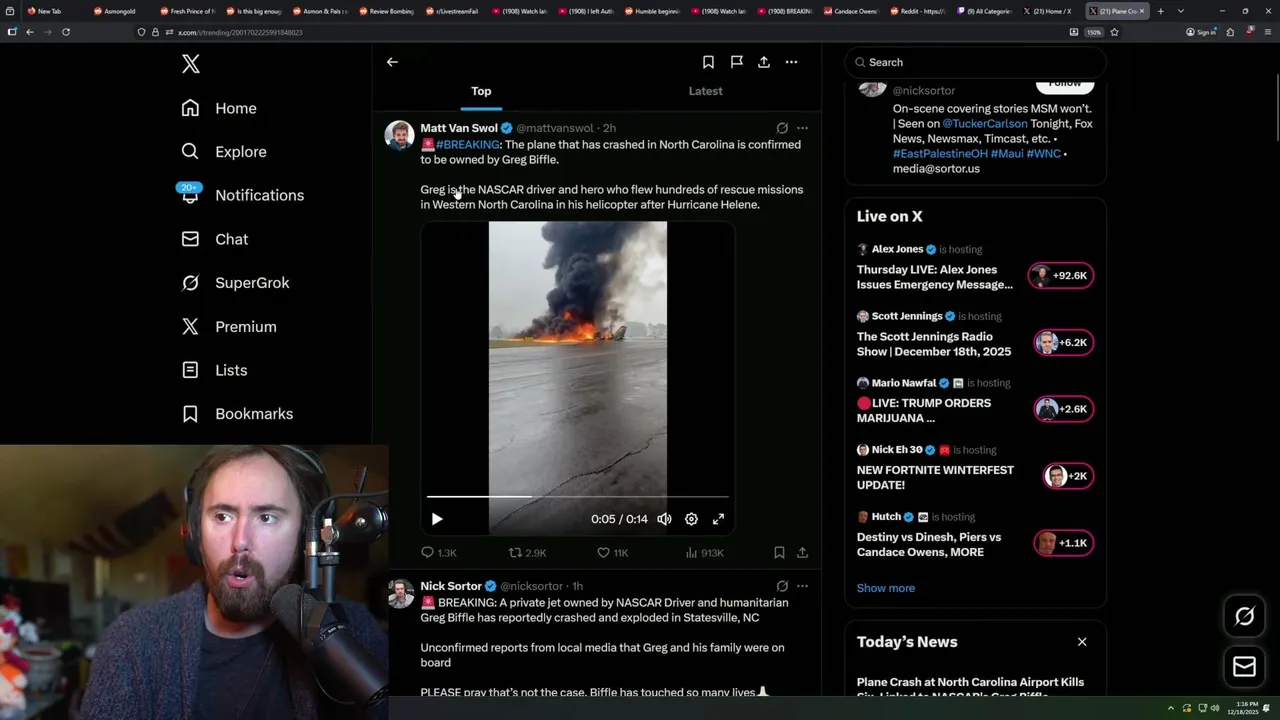Screen dimensions: 1280x720
Task: Enter fullscreen on the video
Action: click(718, 519)
